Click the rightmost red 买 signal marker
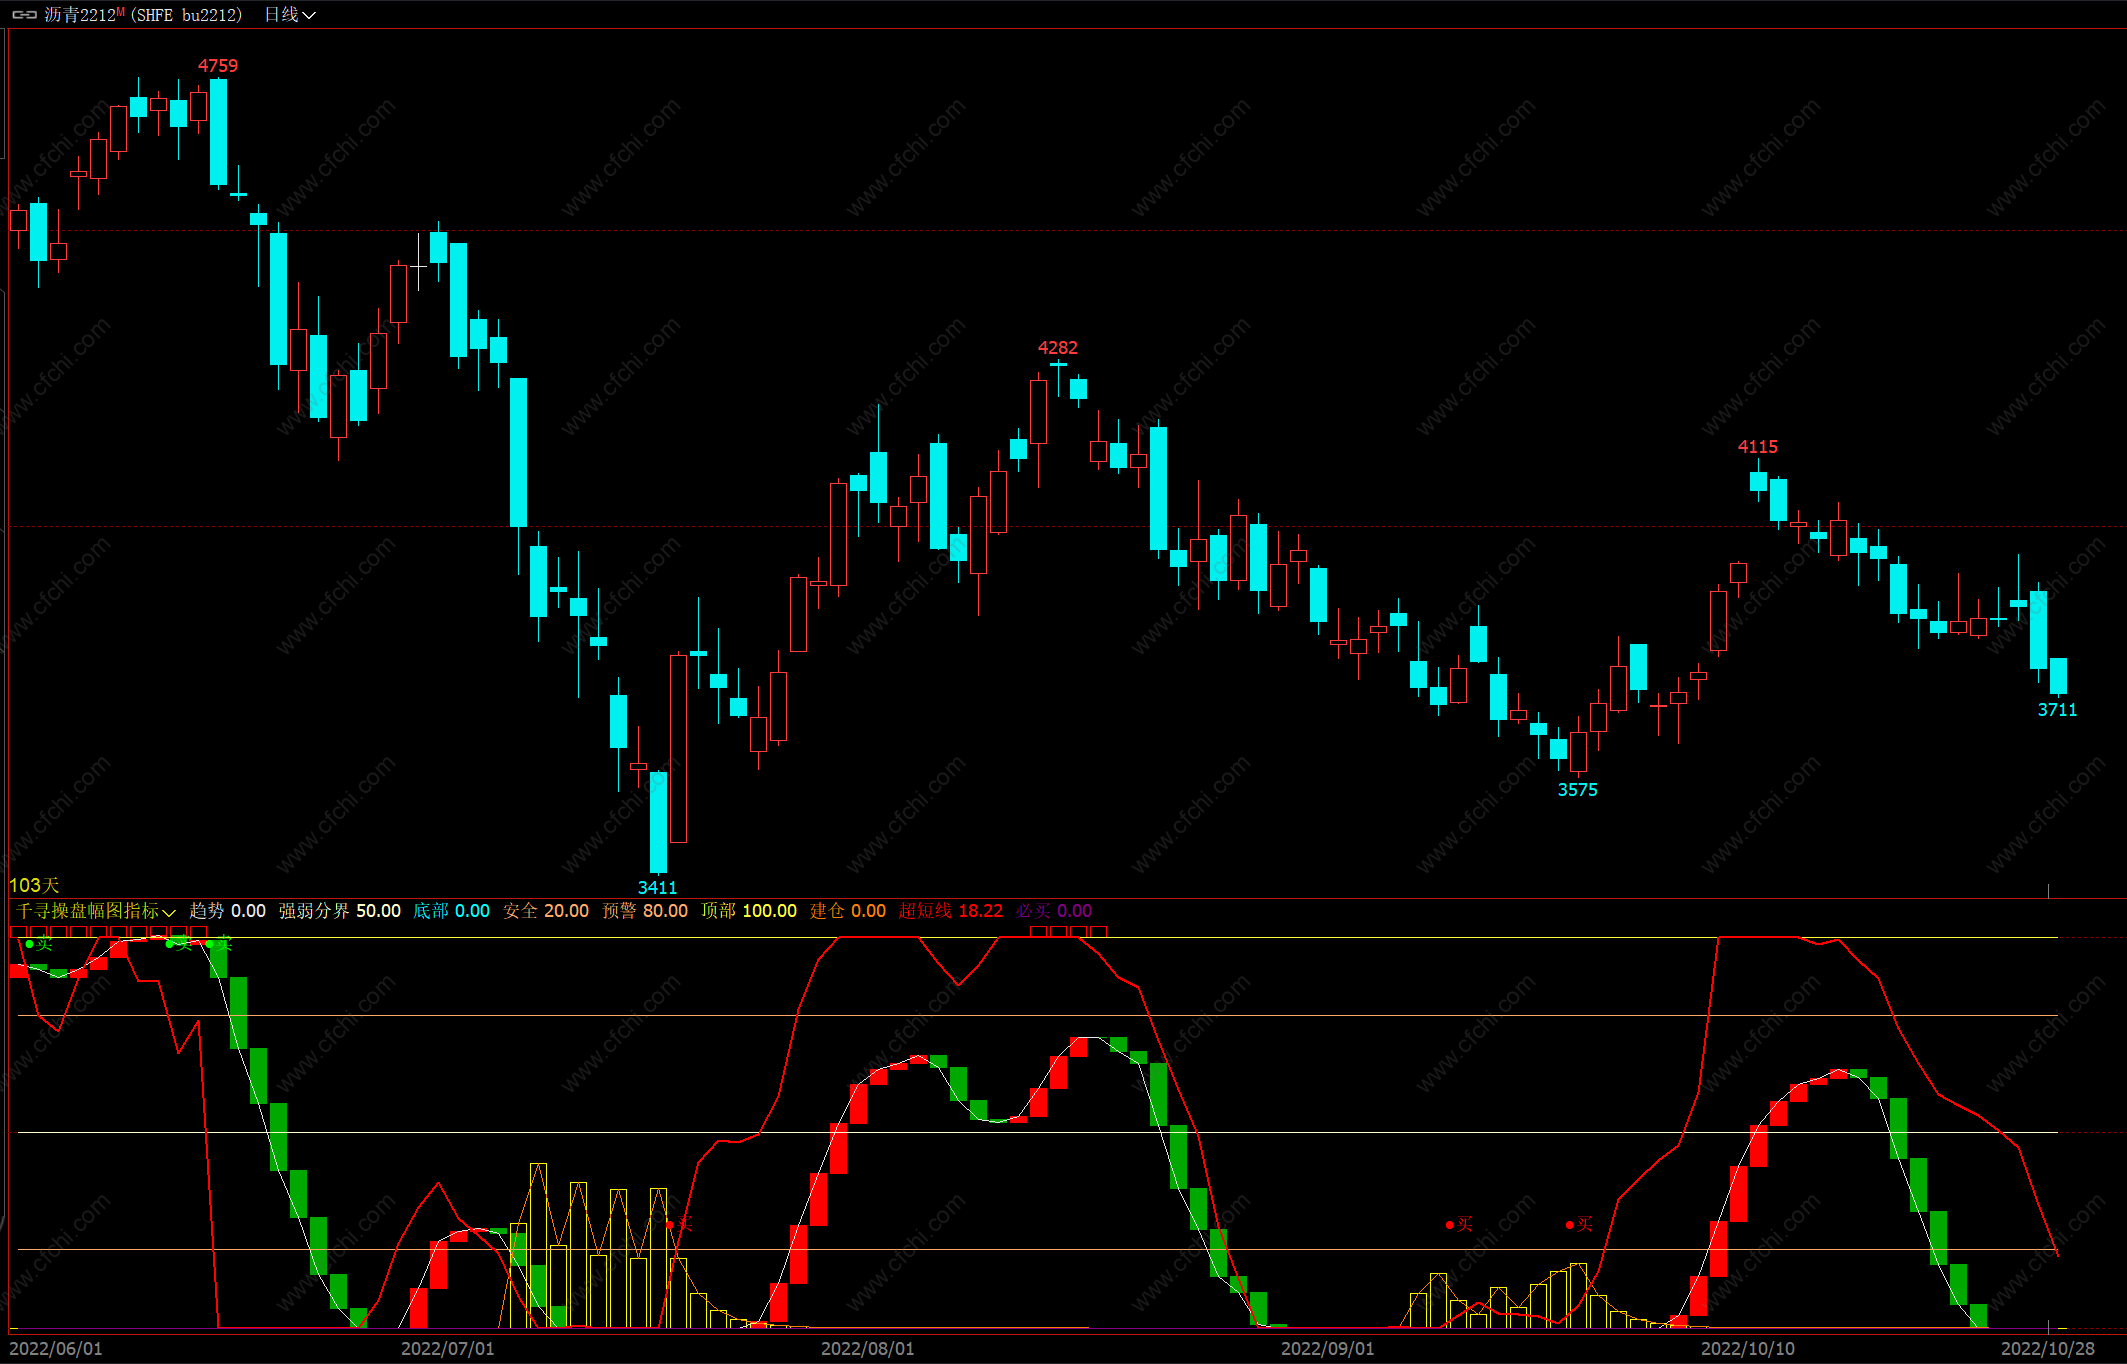Viewport: 2127px width, 1364px height. coord(1579,1224)
